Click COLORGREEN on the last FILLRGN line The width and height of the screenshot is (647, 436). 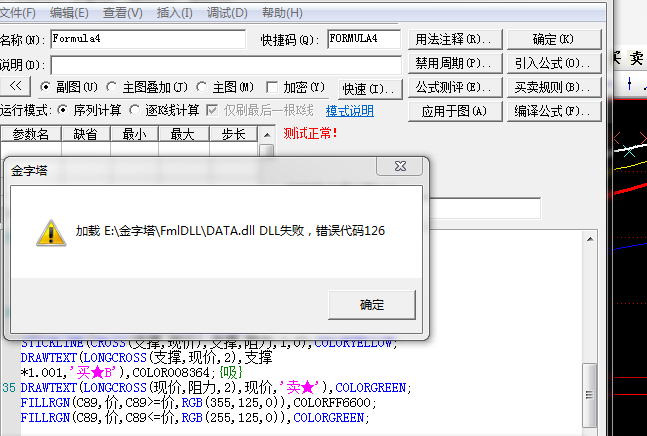click(329, 418)
